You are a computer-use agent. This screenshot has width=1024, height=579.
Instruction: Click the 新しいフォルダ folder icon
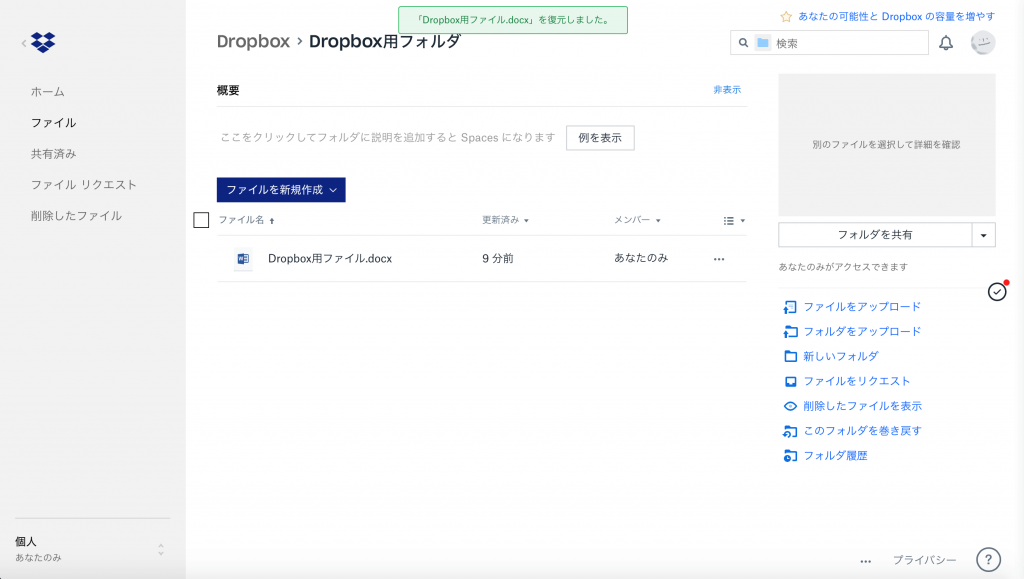(x=790, y=356)
